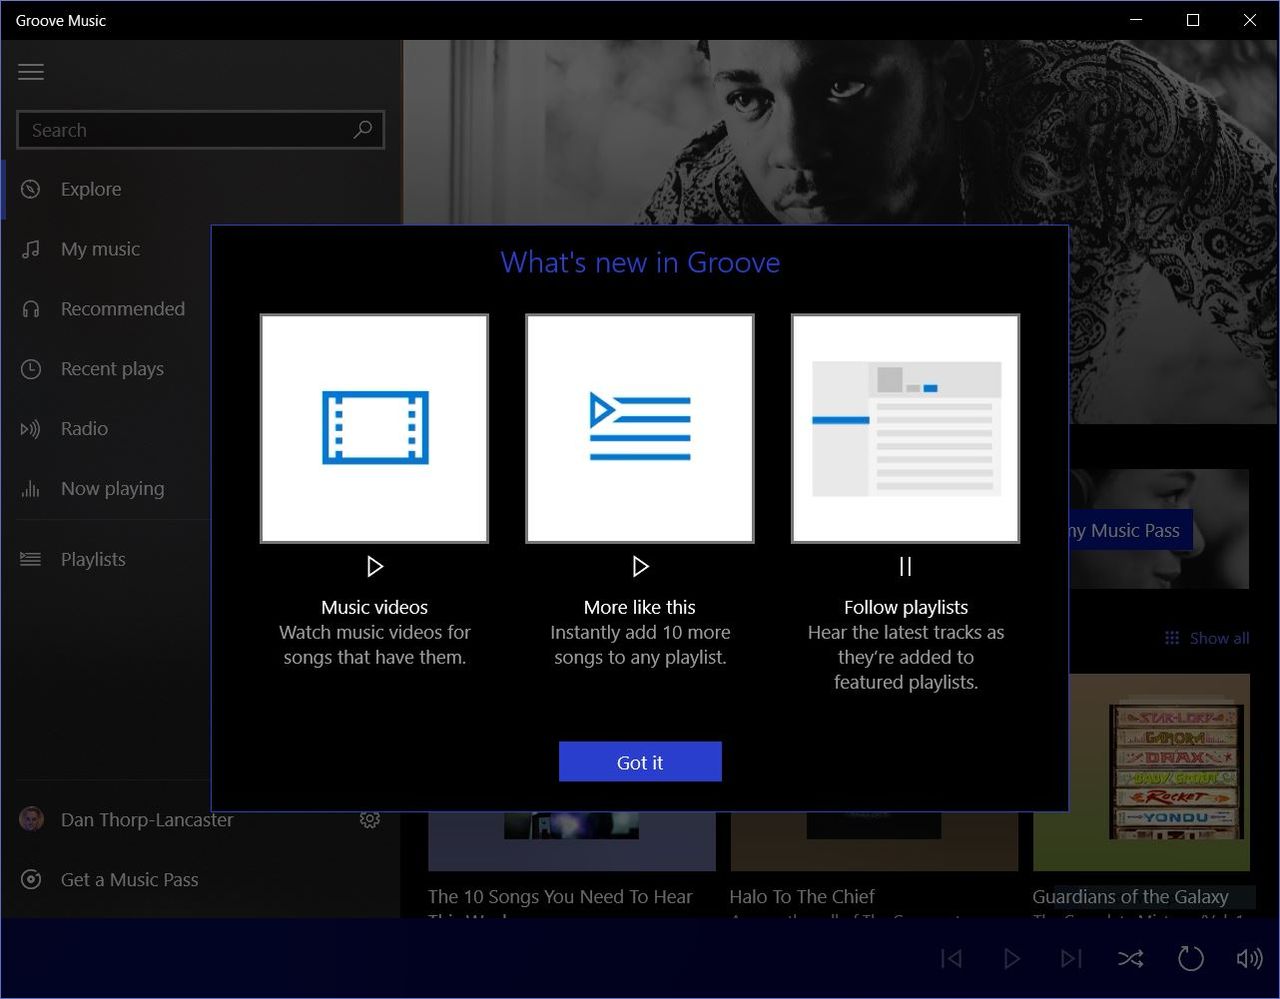
Task: Open Recent plays clock icon
Action: pyautogui.click(x=31, y=369)
